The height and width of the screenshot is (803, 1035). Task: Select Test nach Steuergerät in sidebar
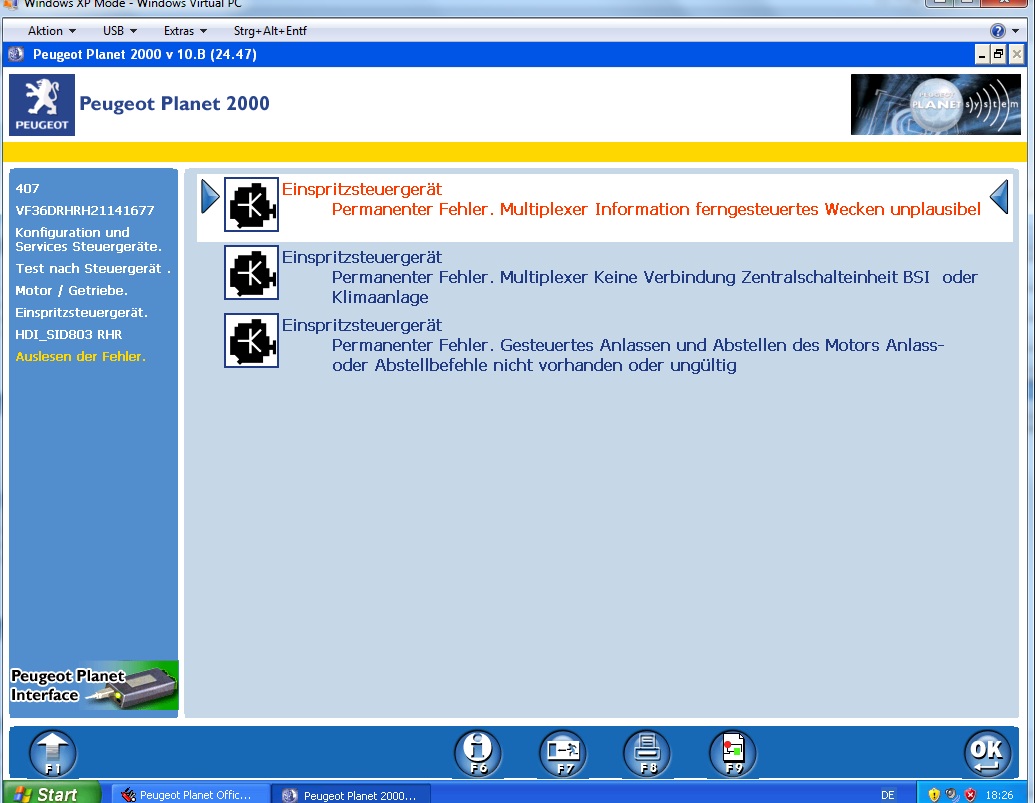(x=93, y=269)
